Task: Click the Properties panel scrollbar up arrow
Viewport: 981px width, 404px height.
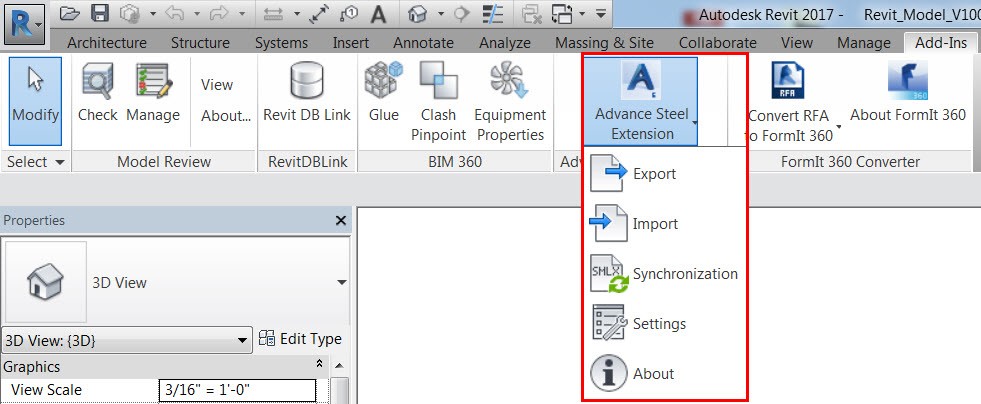Action: (339, 365)
